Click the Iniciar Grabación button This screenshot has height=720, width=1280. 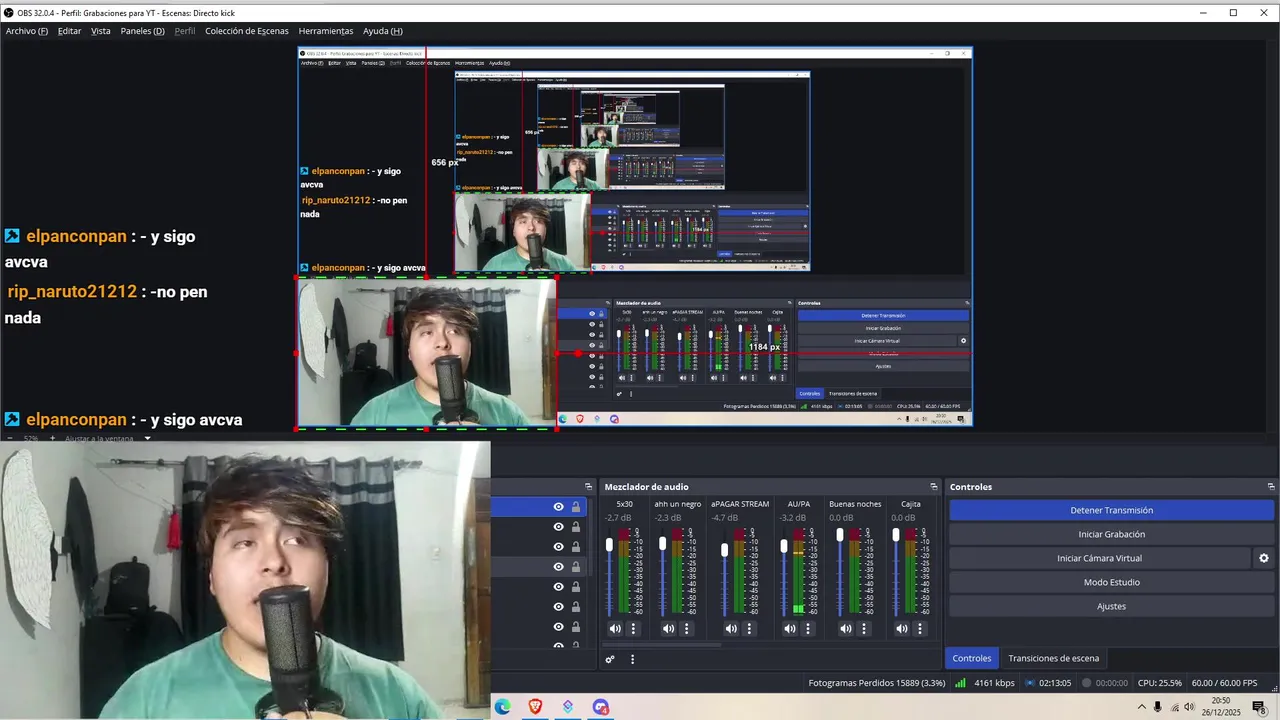(x=1111, y=534)
